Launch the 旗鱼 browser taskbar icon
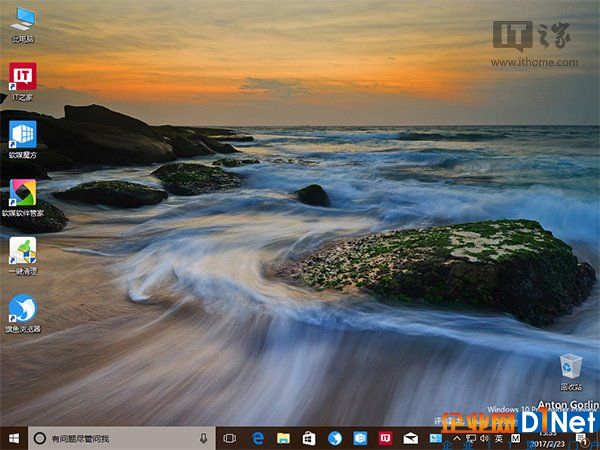 click(x=335, y=439)
